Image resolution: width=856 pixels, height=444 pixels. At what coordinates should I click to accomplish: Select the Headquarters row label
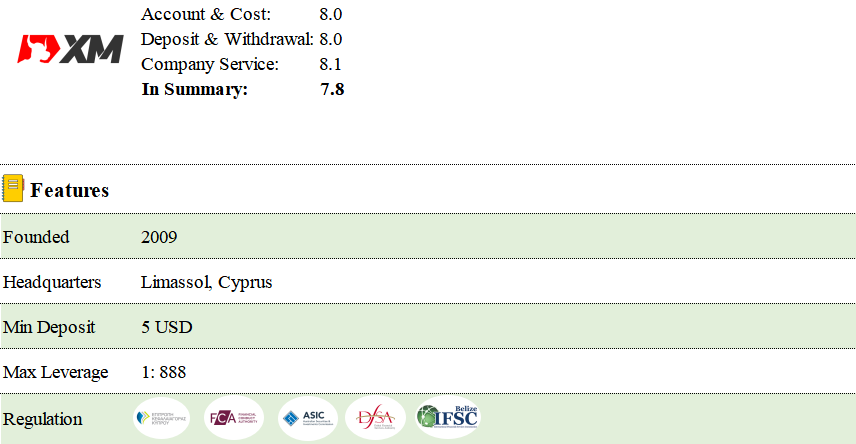click(52, 282)
